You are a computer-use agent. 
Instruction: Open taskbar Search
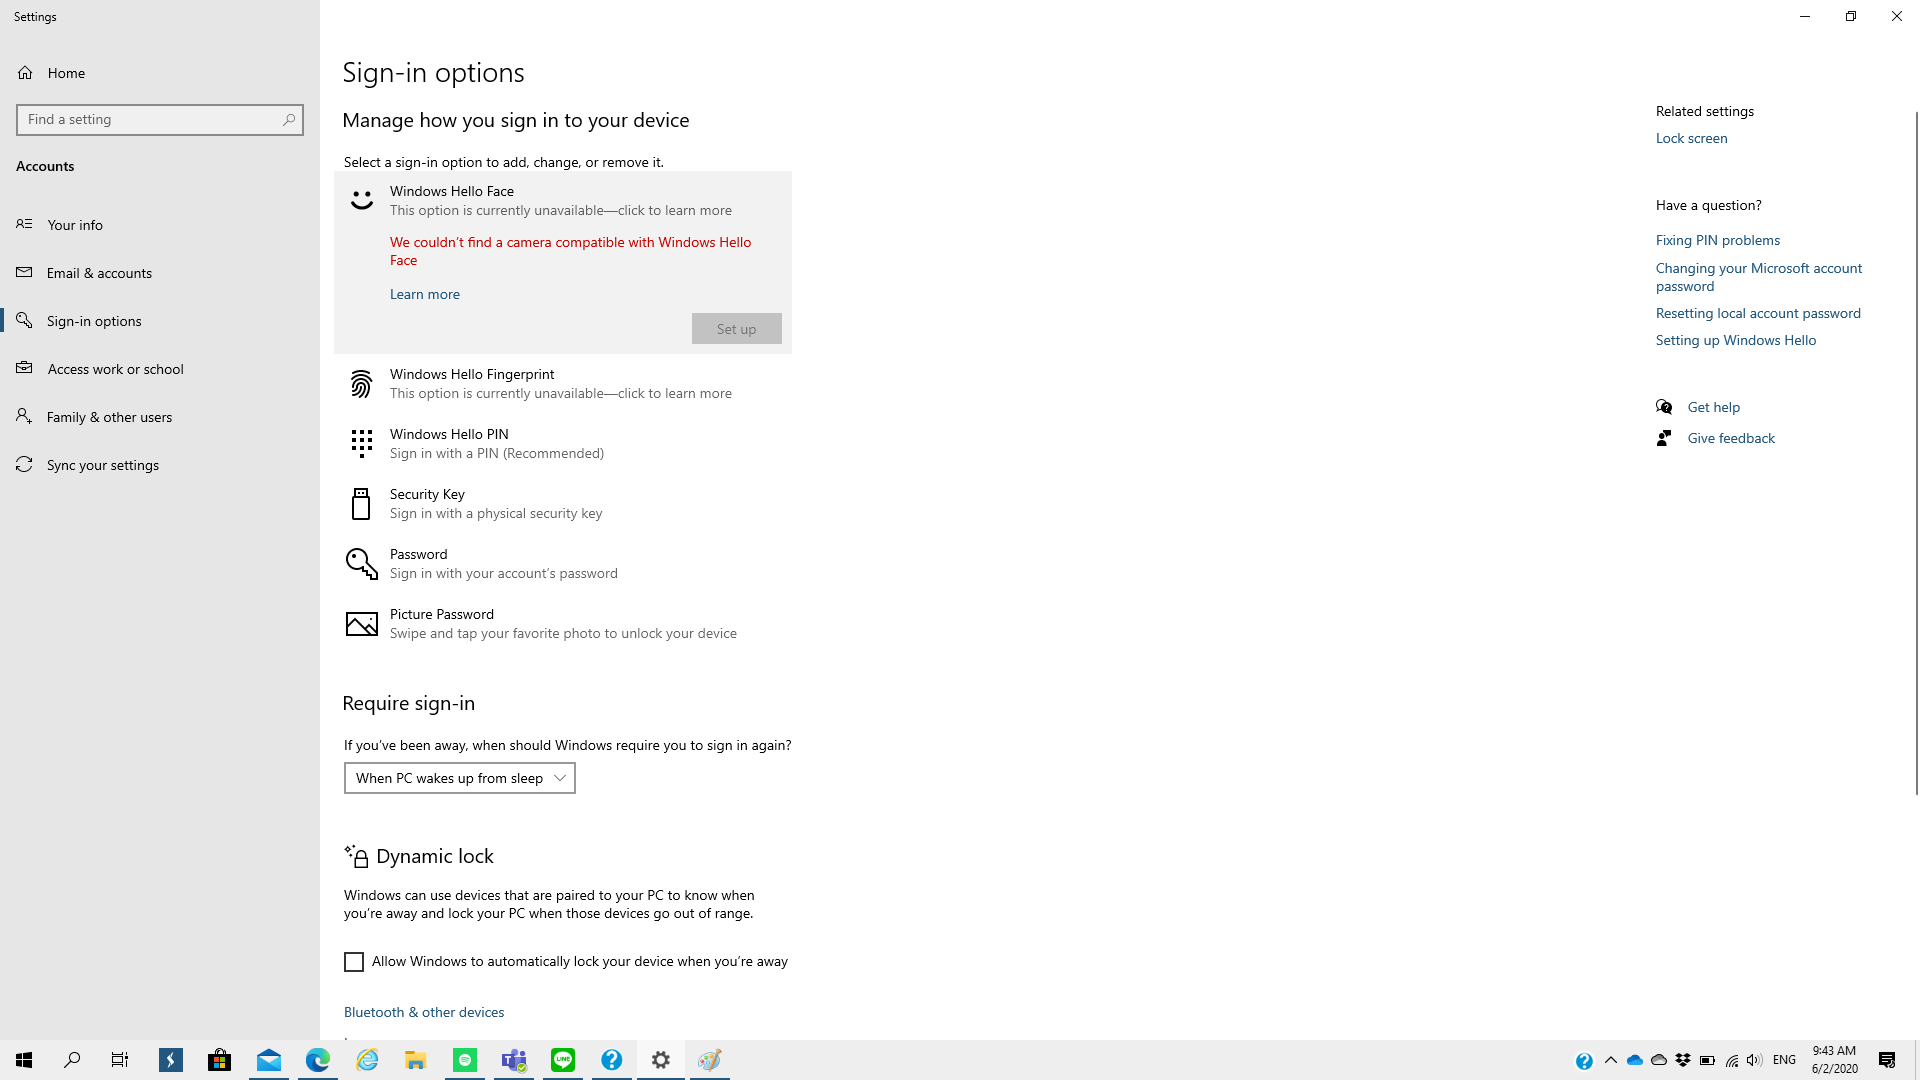point(72,1060)
